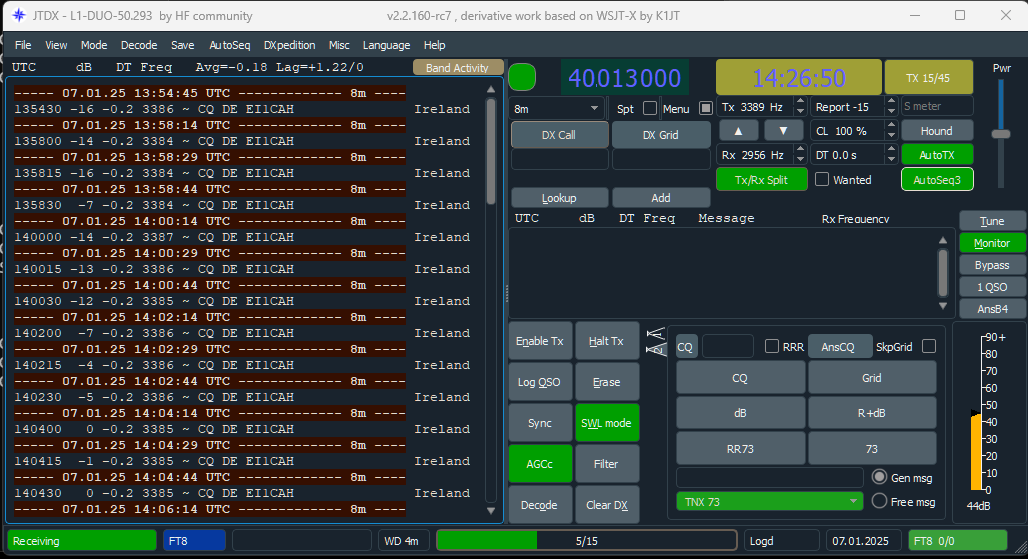Toggle the RRR checkbox
Image resolution: width=1028 pixels, height=559 pixels.
pyautogui.click(x=772, y=346)
